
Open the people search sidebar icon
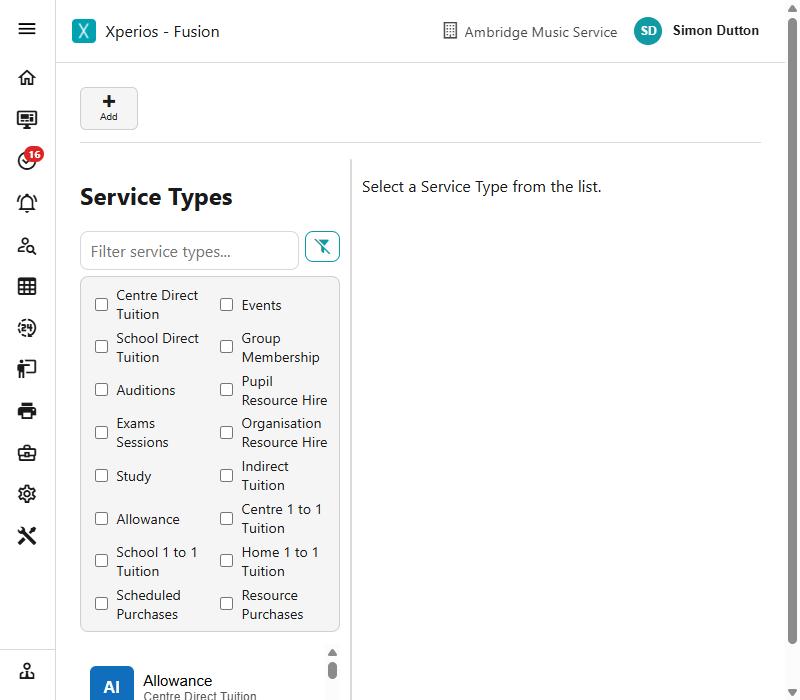tap(27, 245)
